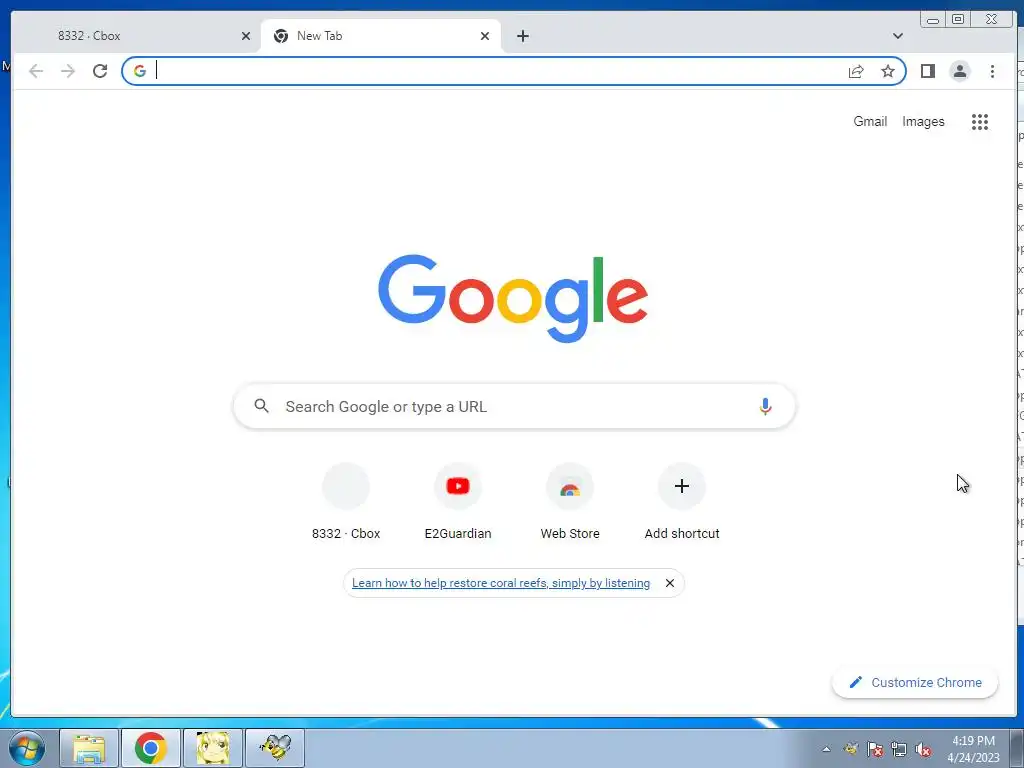Bookmark this tab with the star icon
The width and height of the screenshot is (1024, 768).
888,71
